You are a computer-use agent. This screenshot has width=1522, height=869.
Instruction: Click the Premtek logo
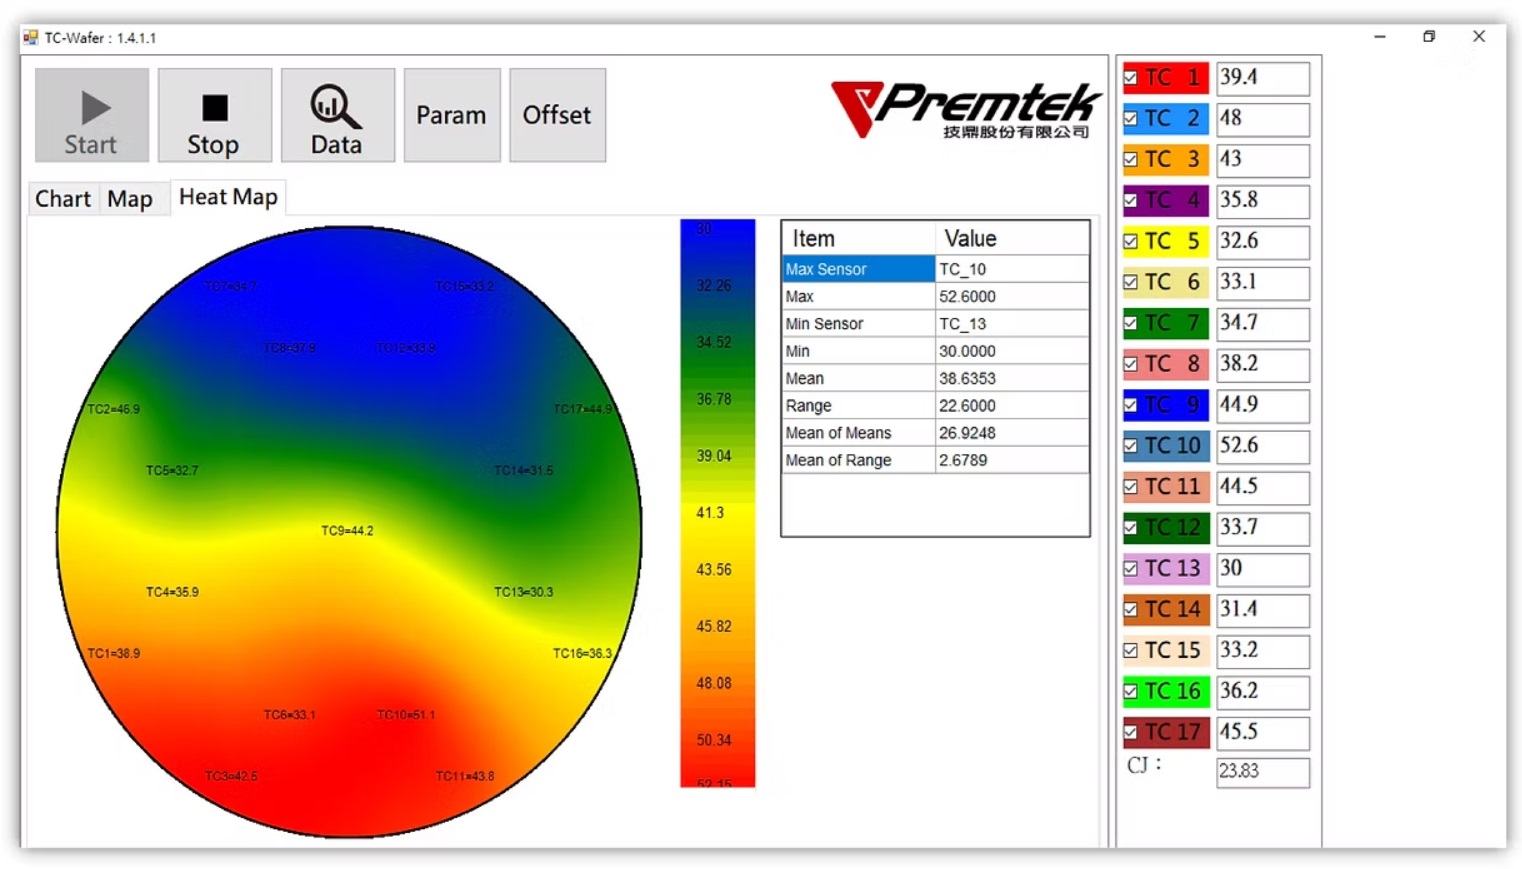[x=964, y=109]
